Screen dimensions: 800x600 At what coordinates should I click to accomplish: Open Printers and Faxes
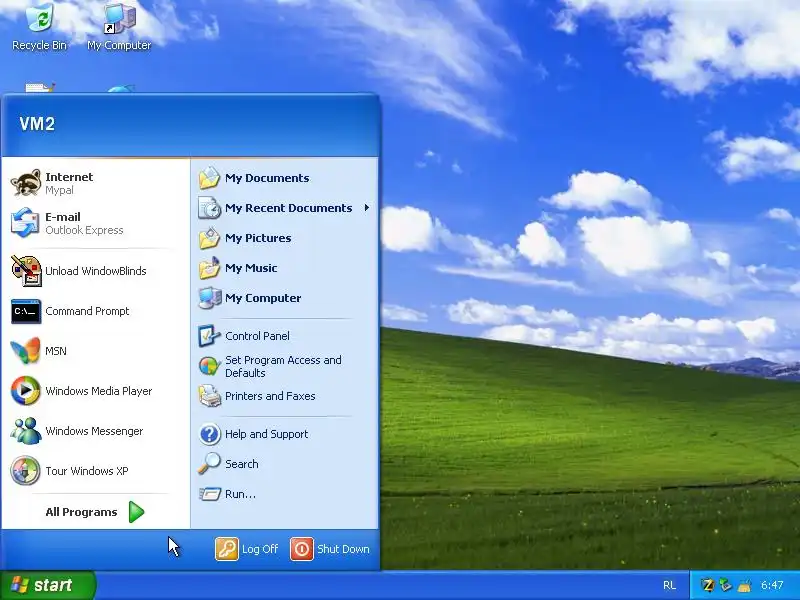pyautogui.click(x=285, y=396)
